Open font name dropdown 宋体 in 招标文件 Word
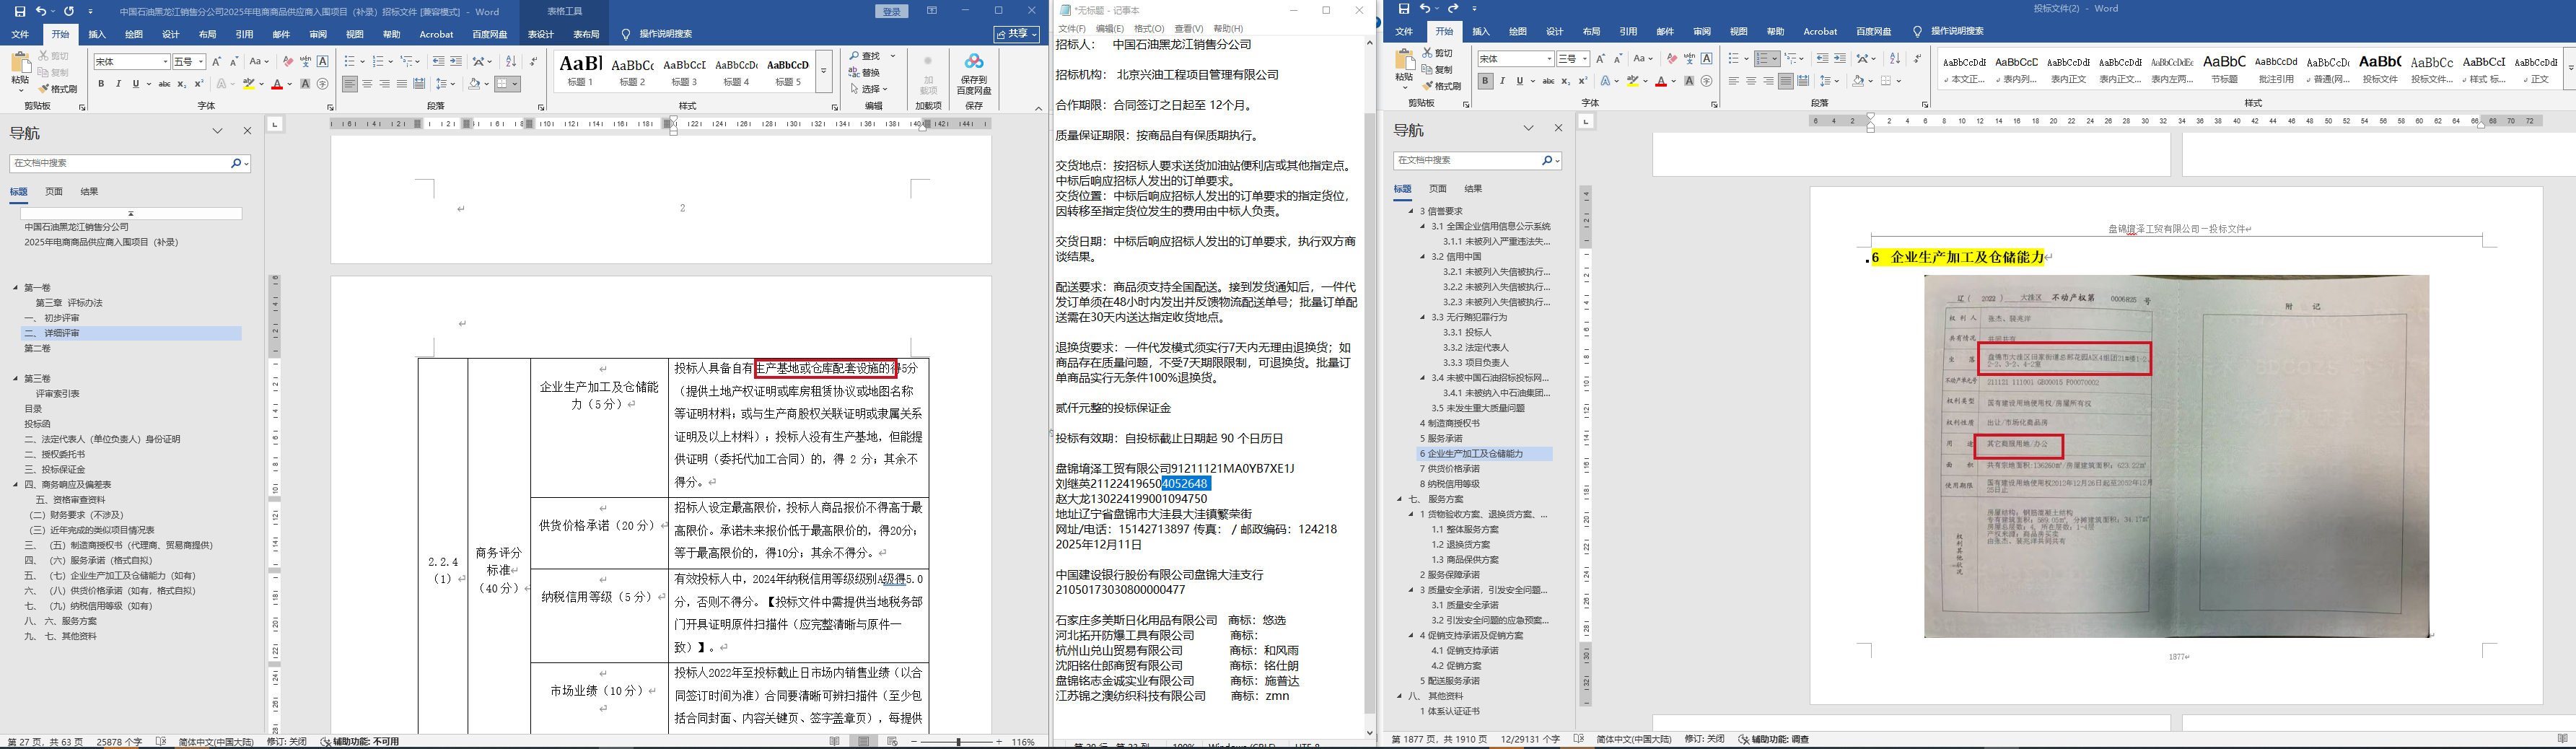 (x=165, y=62)
